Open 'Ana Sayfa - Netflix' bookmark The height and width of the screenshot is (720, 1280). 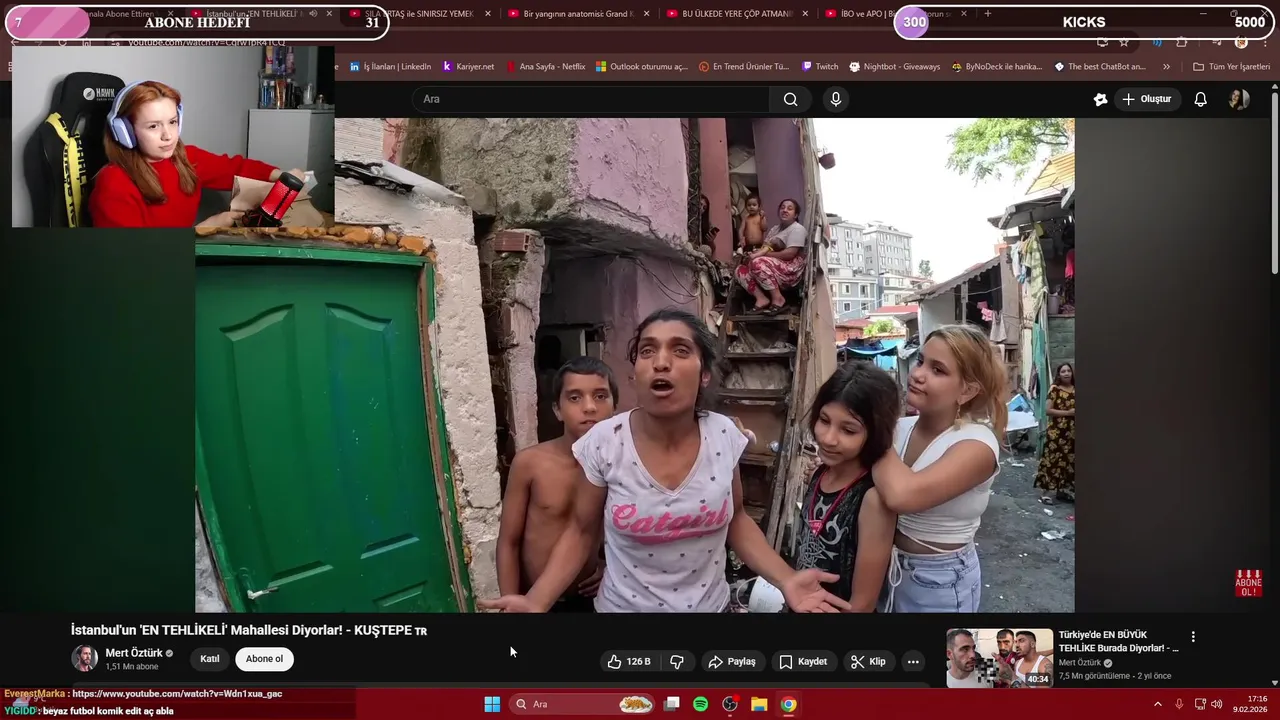(545, 67)
